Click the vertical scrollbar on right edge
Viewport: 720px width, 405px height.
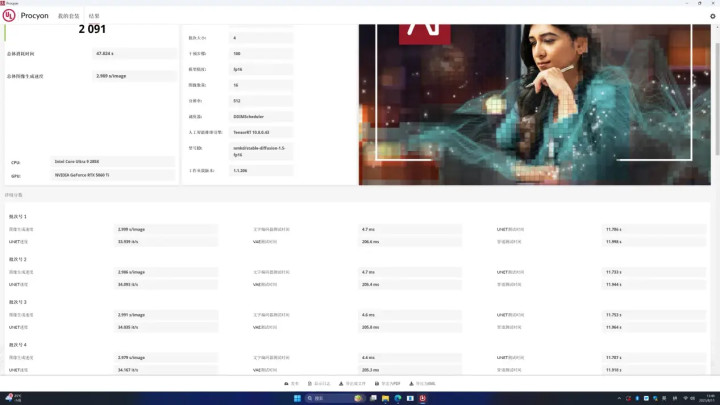pos(717,99)
